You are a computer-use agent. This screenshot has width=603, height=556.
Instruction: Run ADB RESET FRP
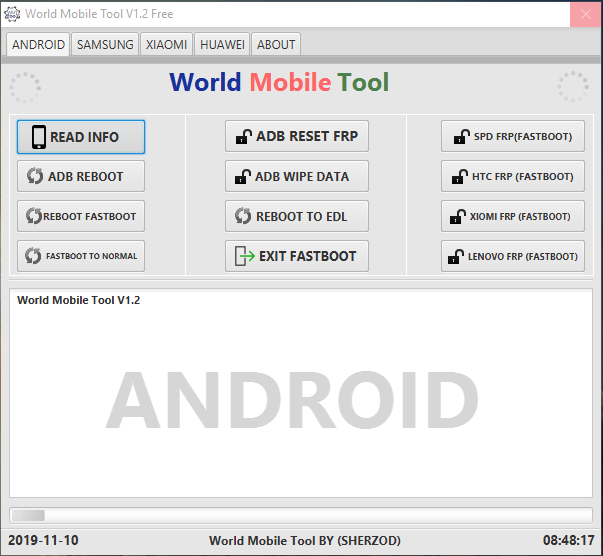pos(297,136)
